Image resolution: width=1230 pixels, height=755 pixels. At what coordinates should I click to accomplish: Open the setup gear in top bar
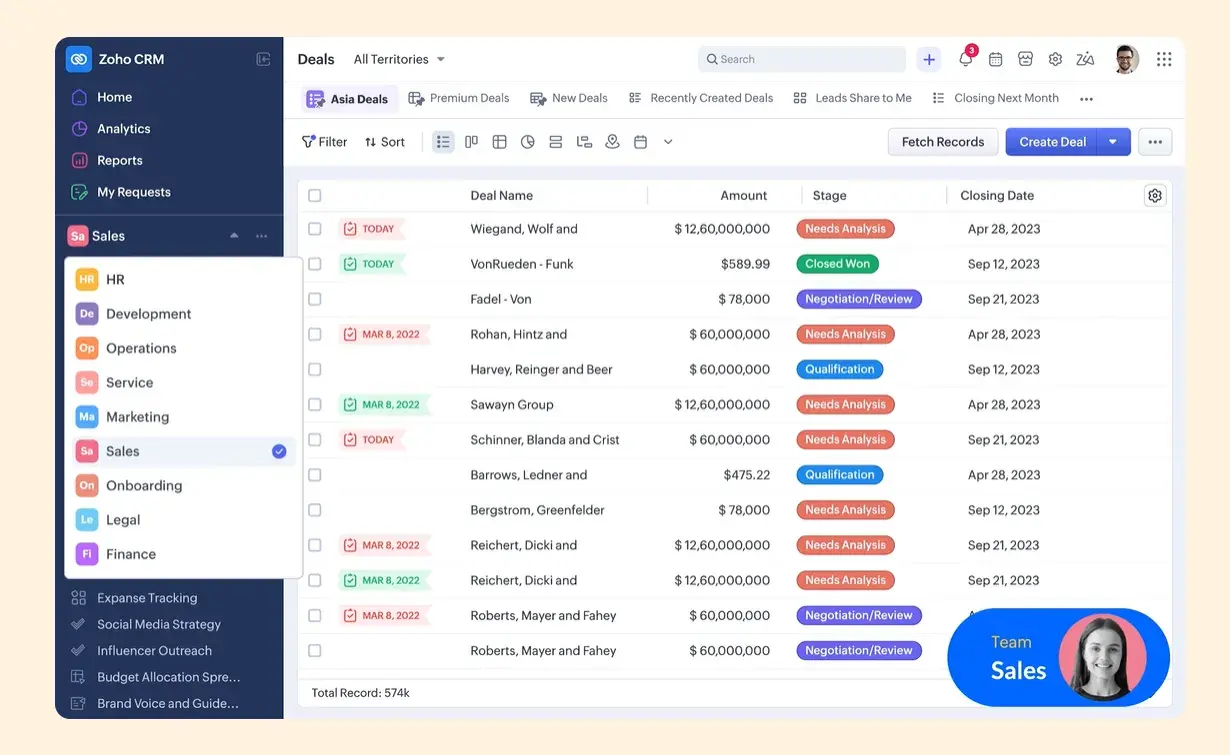1055,59
